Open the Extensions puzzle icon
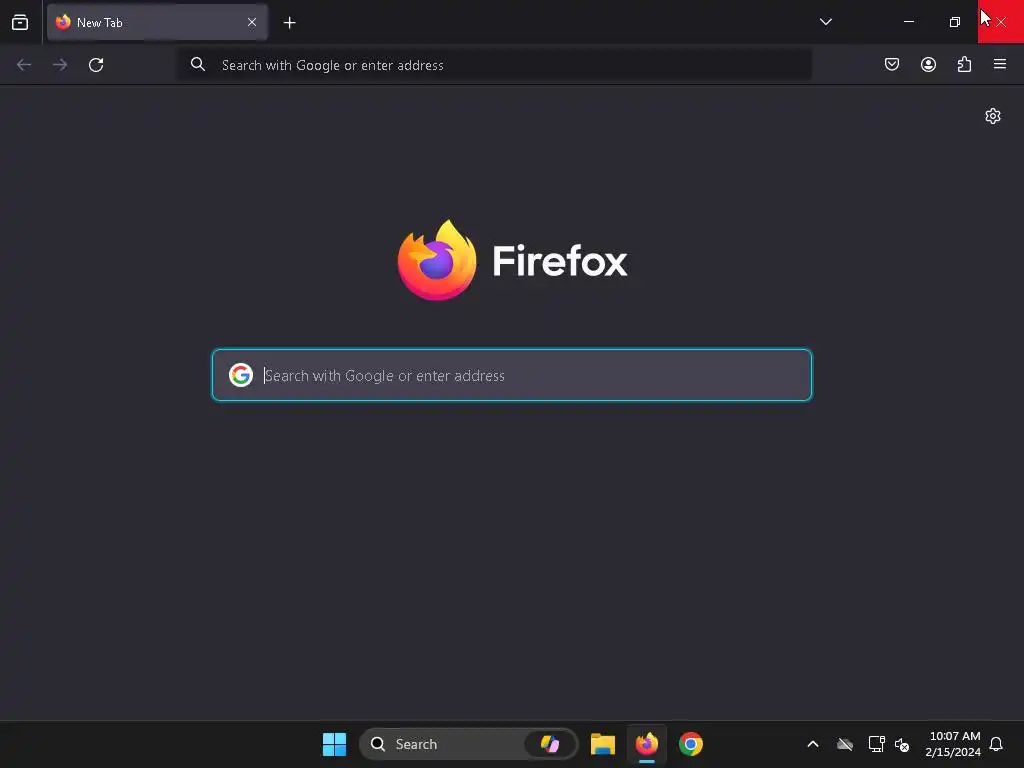Image resolution: width=1024 pixels, height=768 pixels. coord(965,64)
